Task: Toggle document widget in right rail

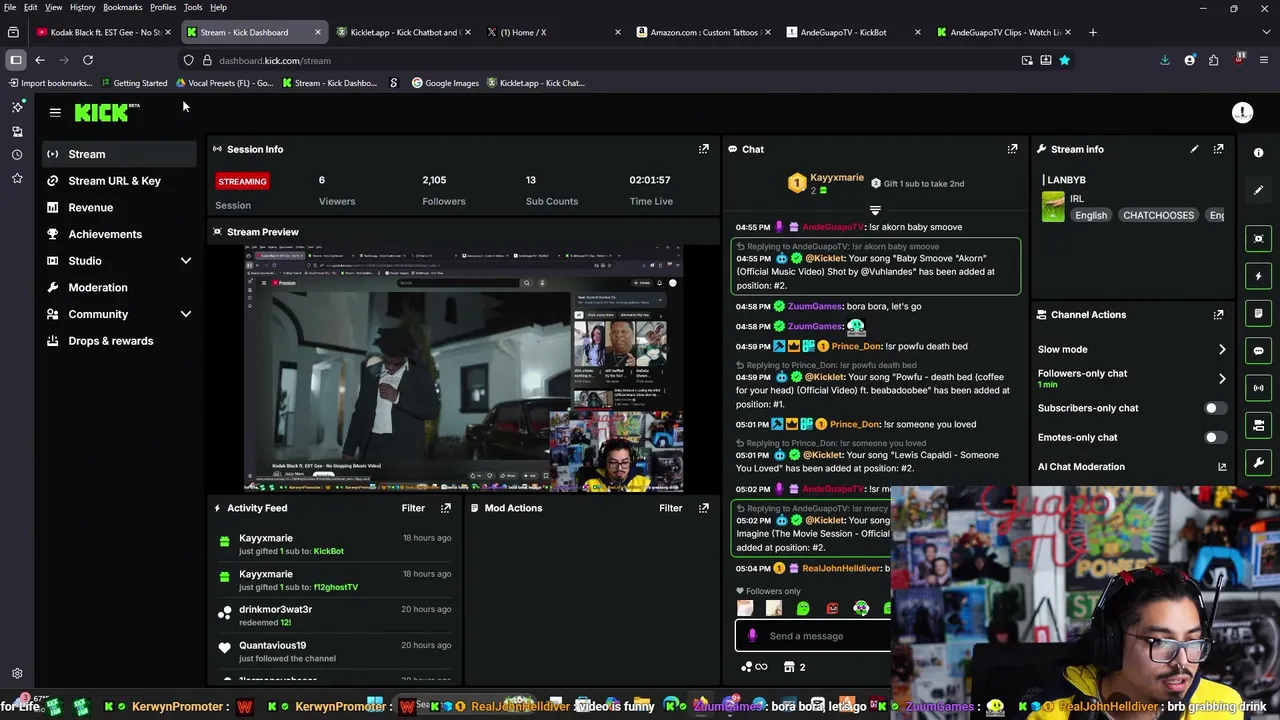Action: [x=1259, y=313]
